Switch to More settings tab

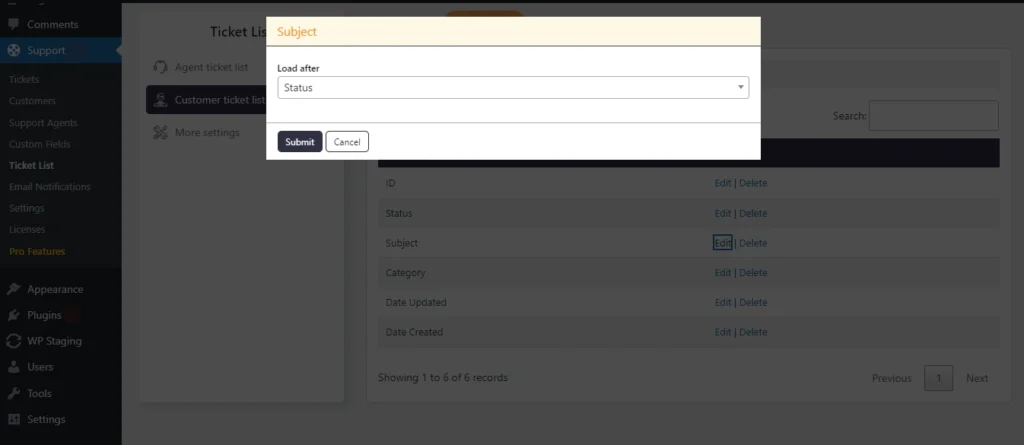pyautogui.click(x=207, y=133)
